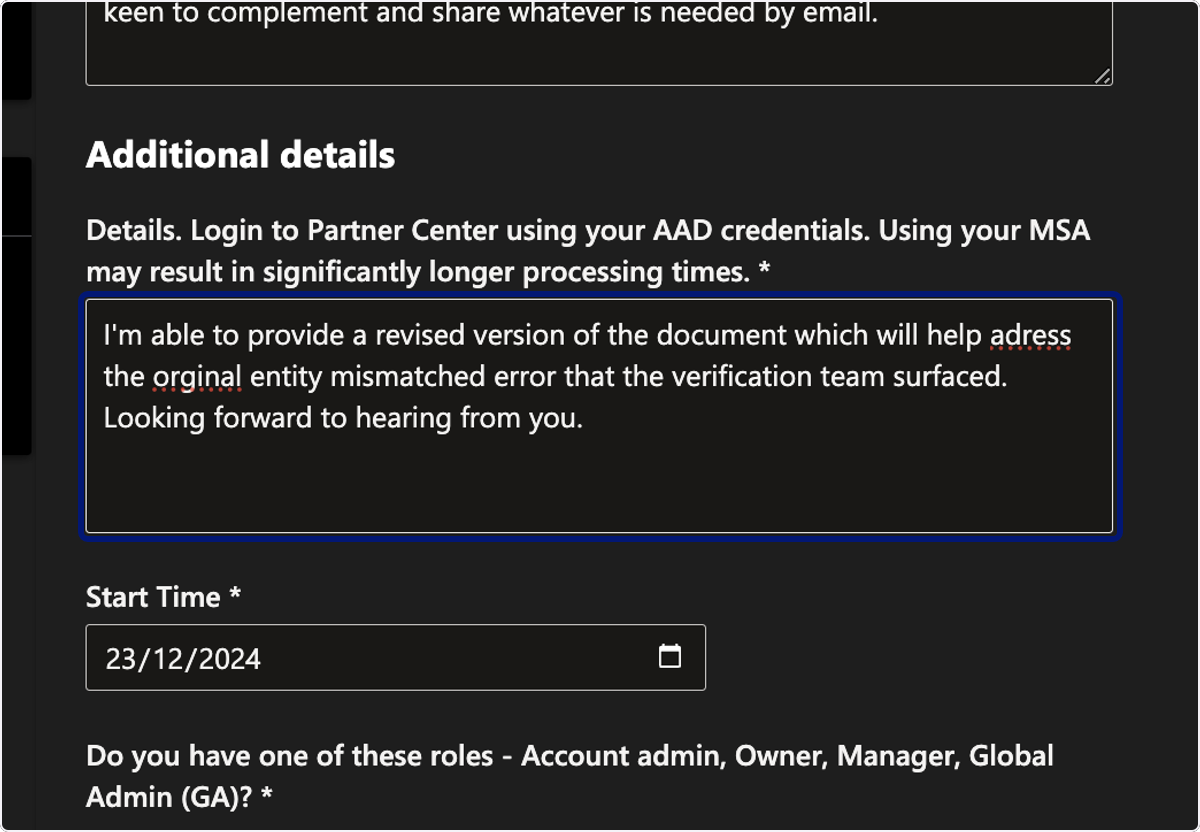1200x832 pixels.
Task: Open the Start Time calendar picker icon
Action: (670, 657)
